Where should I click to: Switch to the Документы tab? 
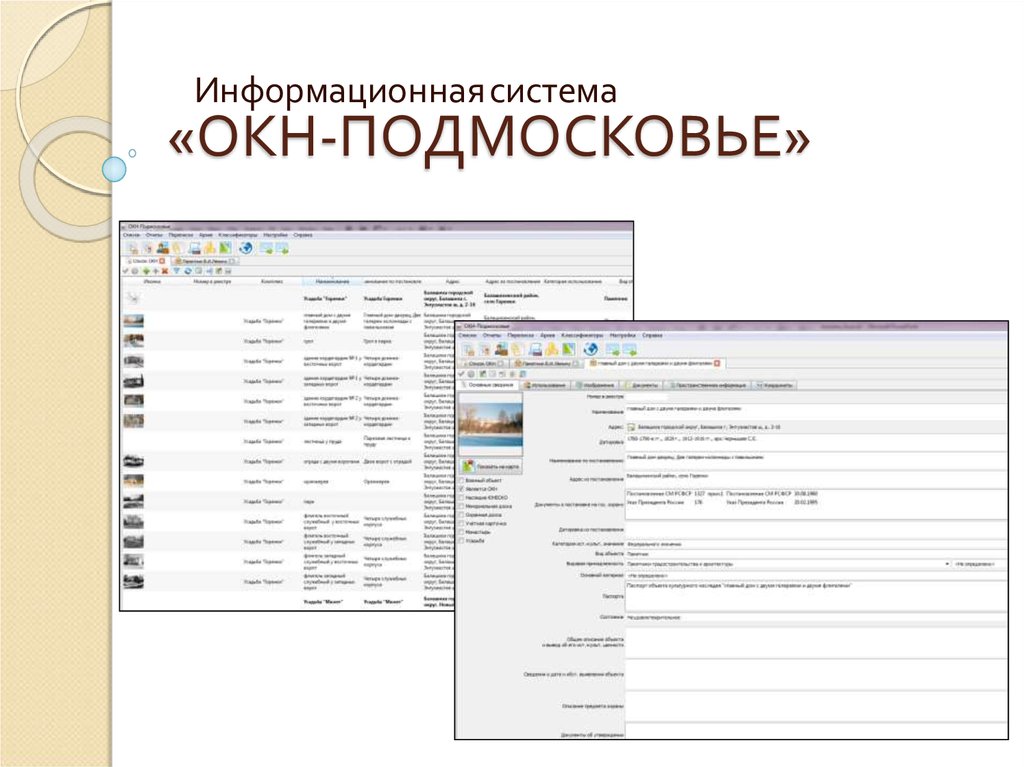(x=642, y=385)
